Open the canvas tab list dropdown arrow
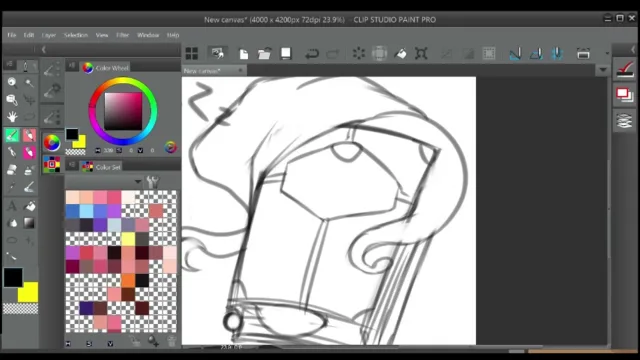Image resolution: width=640 pixels, height=360 pixels. [x=603, y=70]
